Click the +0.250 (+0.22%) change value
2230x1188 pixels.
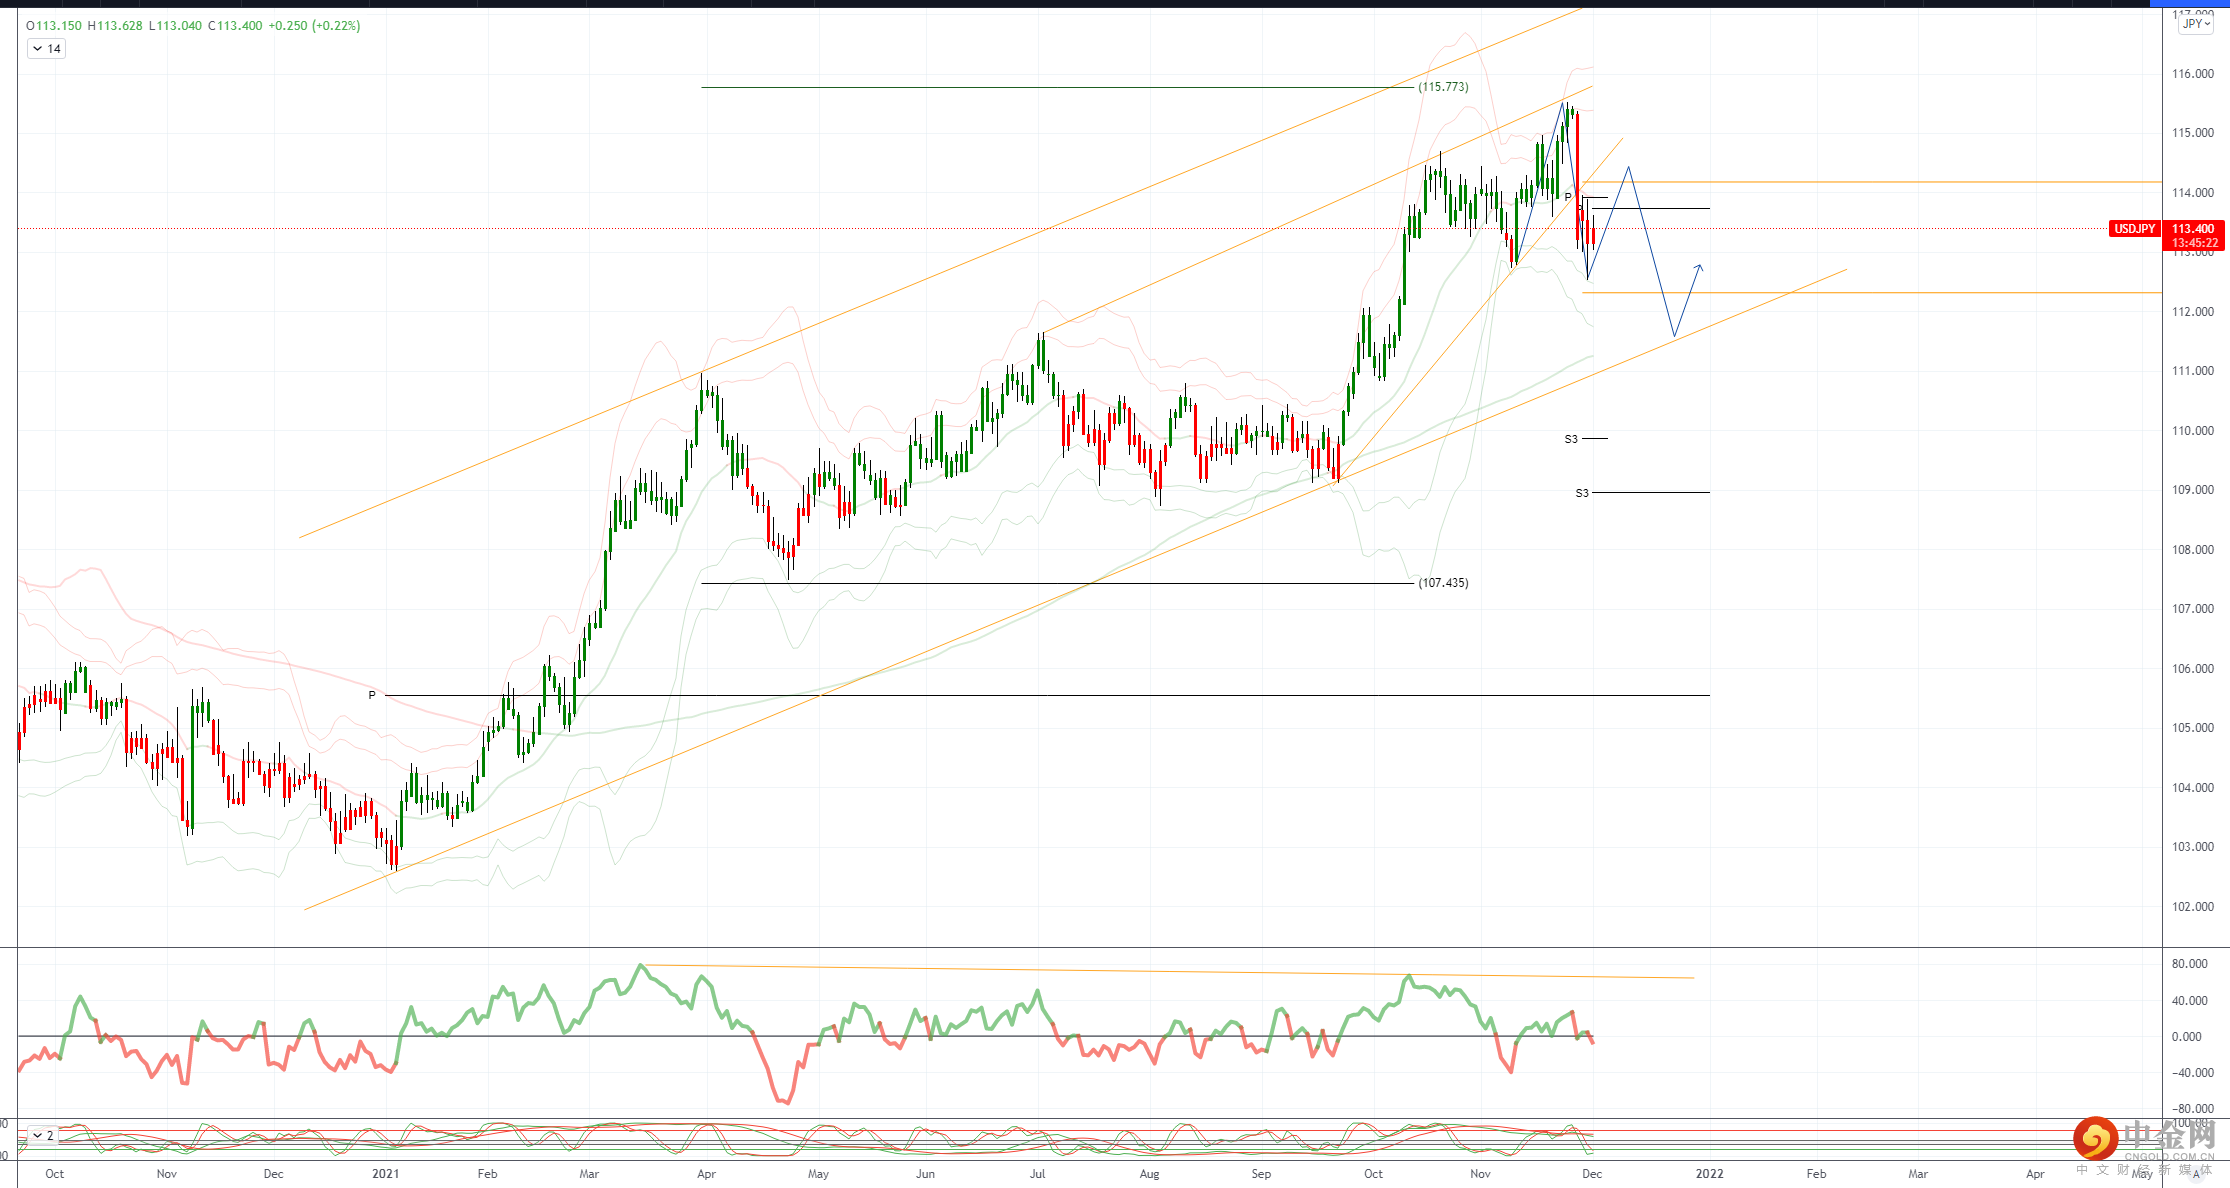[314, 26]
